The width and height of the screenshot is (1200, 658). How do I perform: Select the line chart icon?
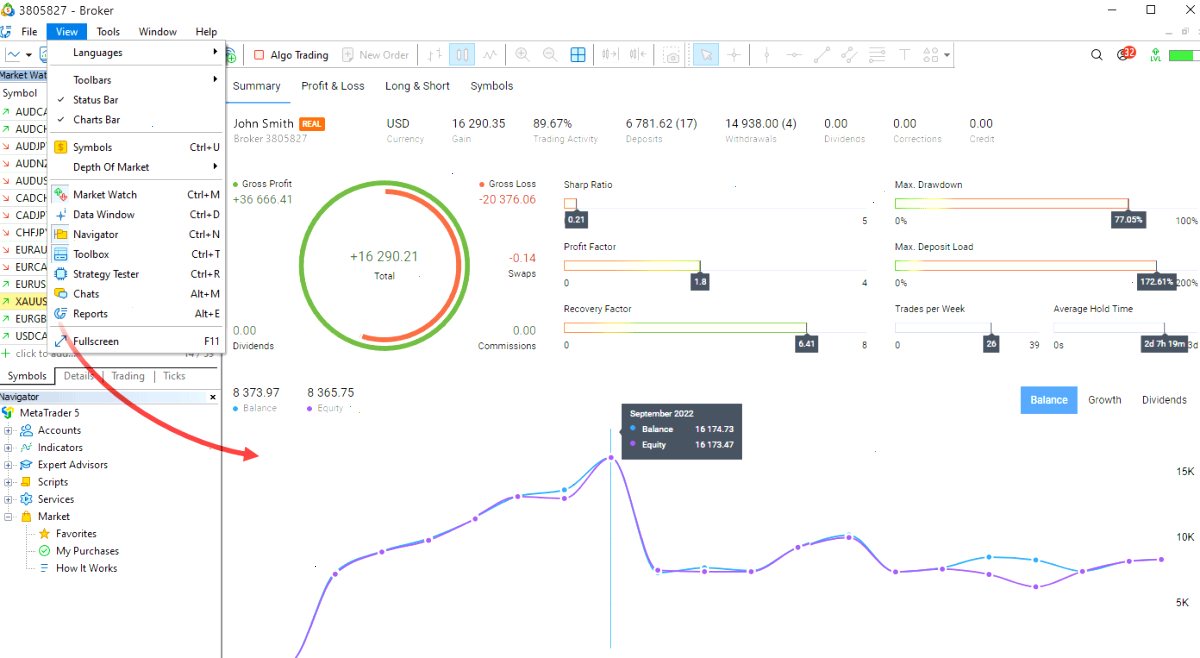(x=490, y=55)
